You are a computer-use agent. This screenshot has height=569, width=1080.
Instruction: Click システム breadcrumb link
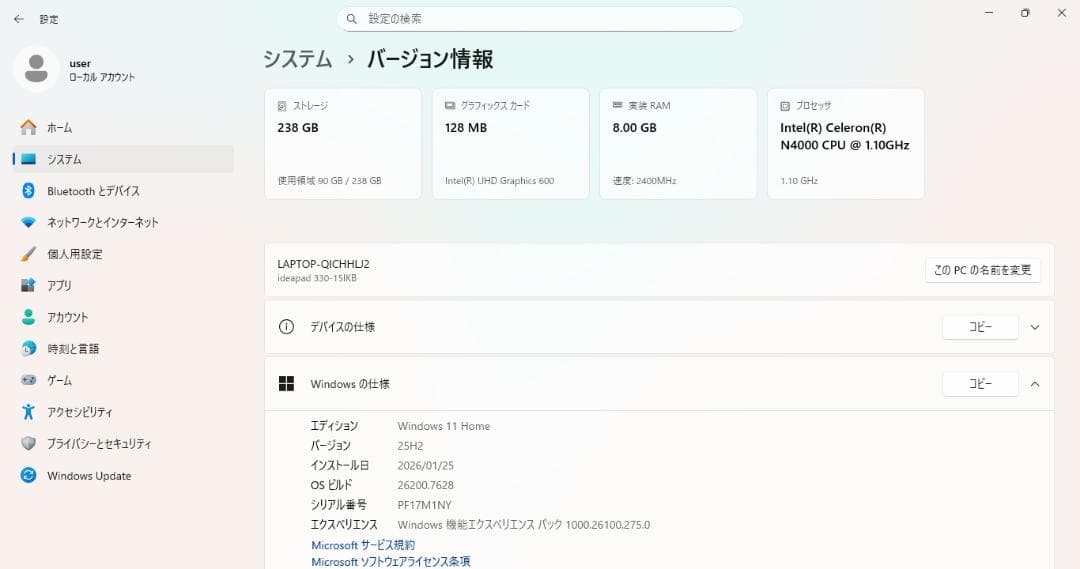pos(298,59)
